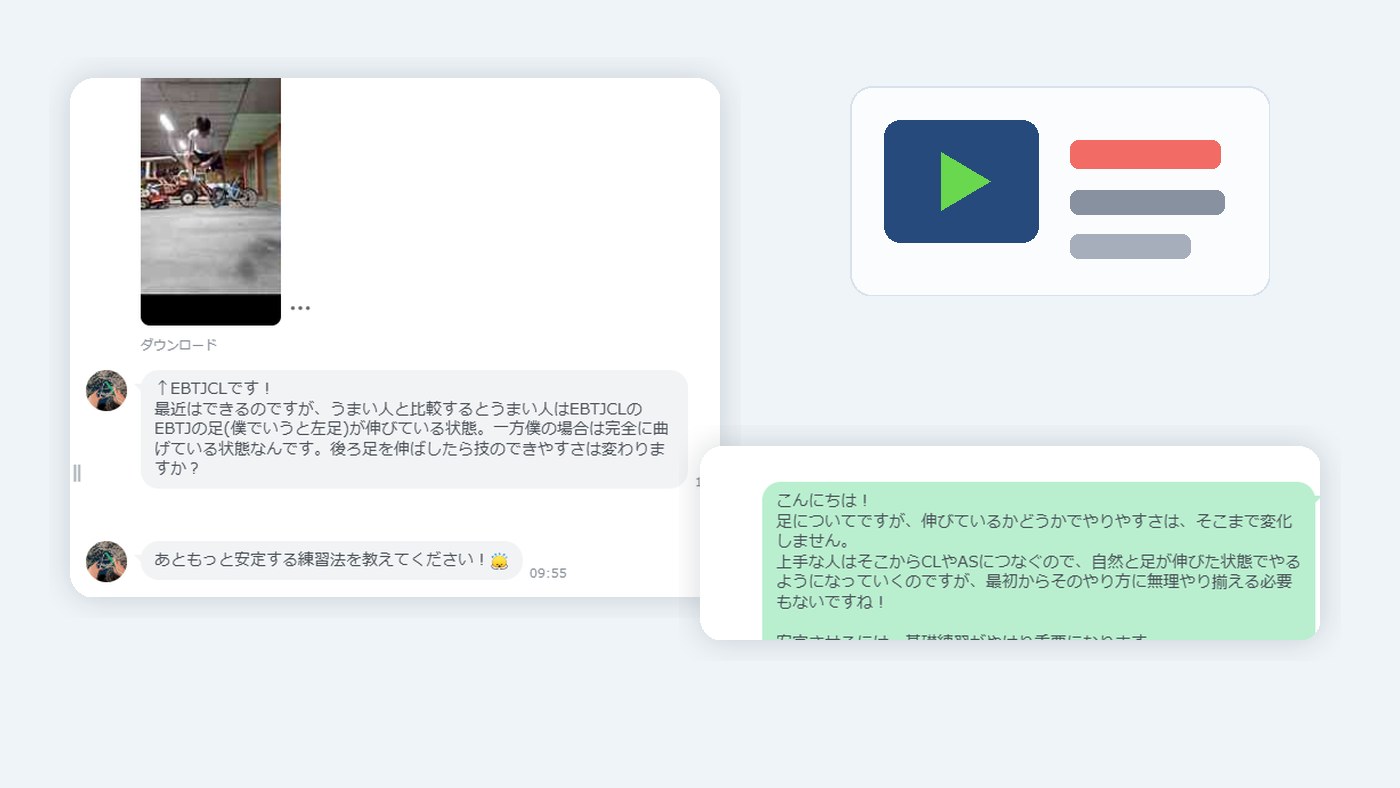Select the green reply starting with こんにちは！

(x=1040, y=561)
